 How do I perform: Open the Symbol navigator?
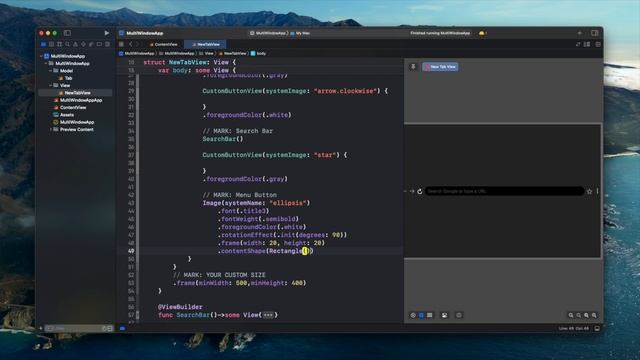point(60,44)
